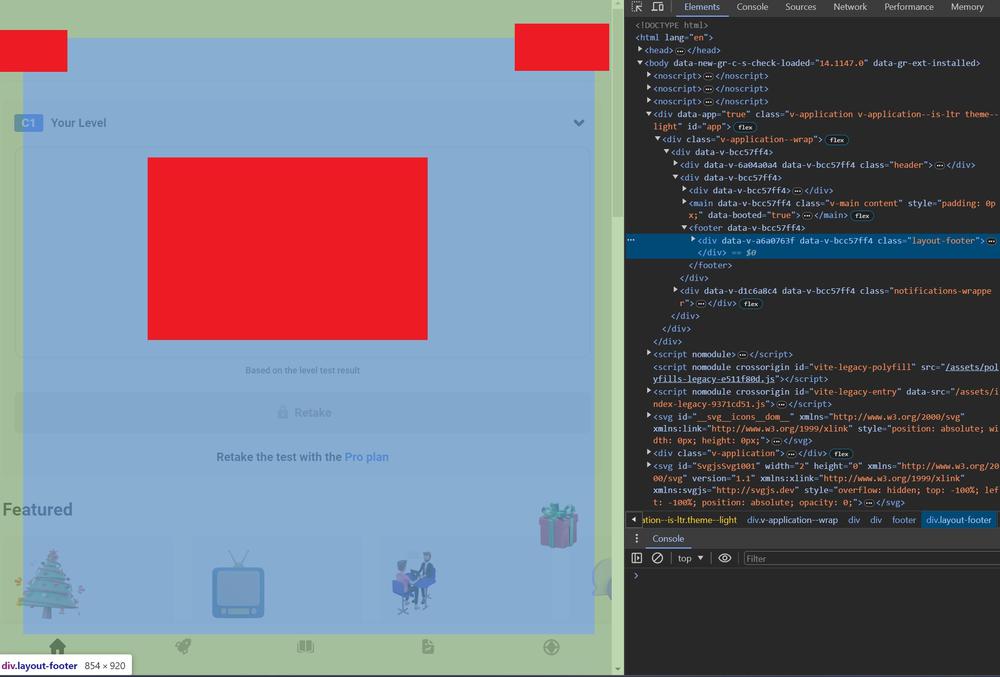Expand the head element in the DOM tree
The image size is (1000, 677).
tap(641, 50)
